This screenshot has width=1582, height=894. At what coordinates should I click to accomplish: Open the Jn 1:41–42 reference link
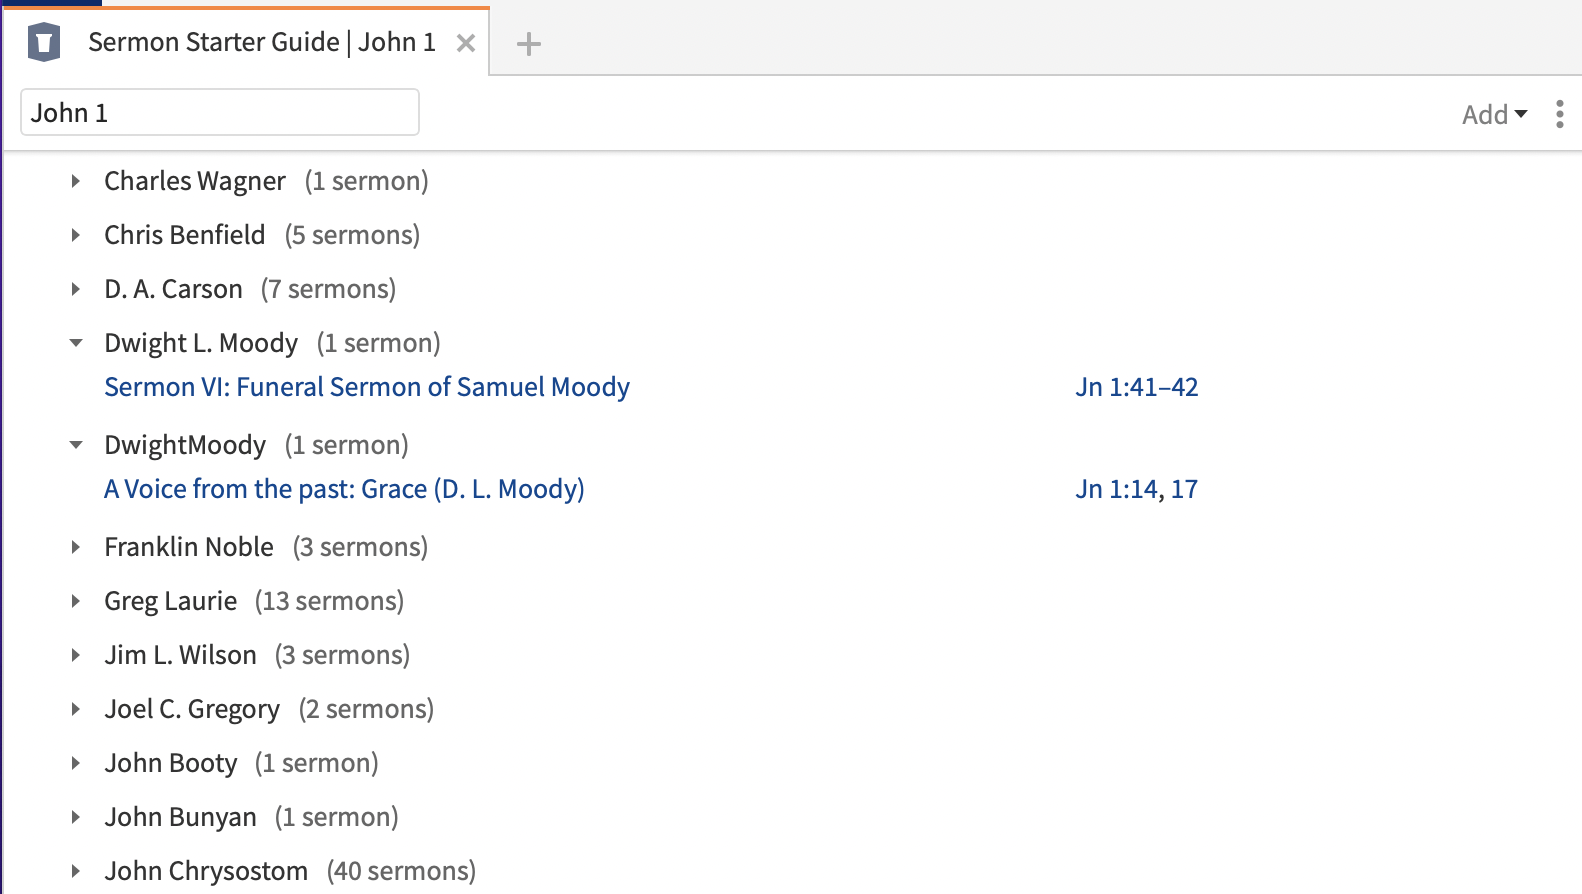point(1136,387)
